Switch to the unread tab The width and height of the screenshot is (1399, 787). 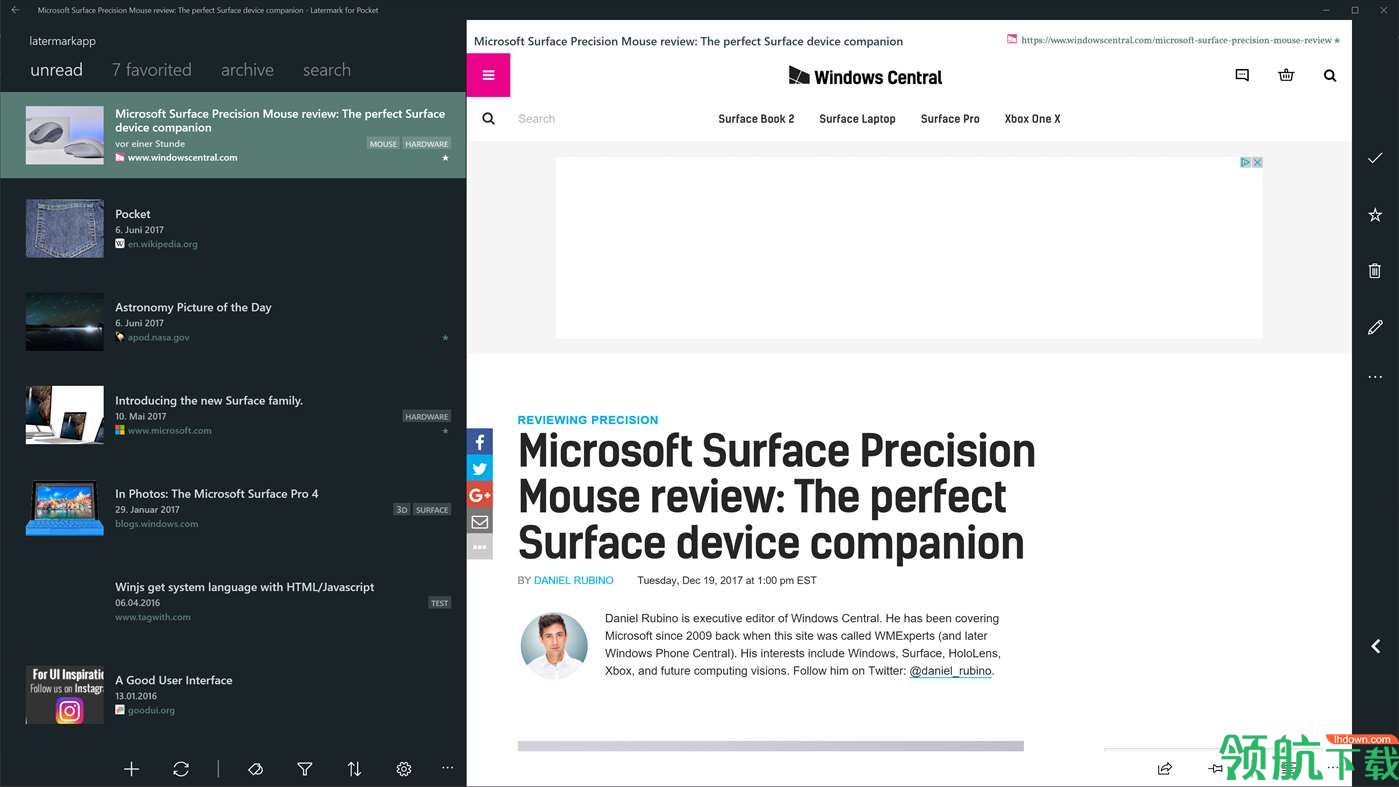[x=57, y=70]
